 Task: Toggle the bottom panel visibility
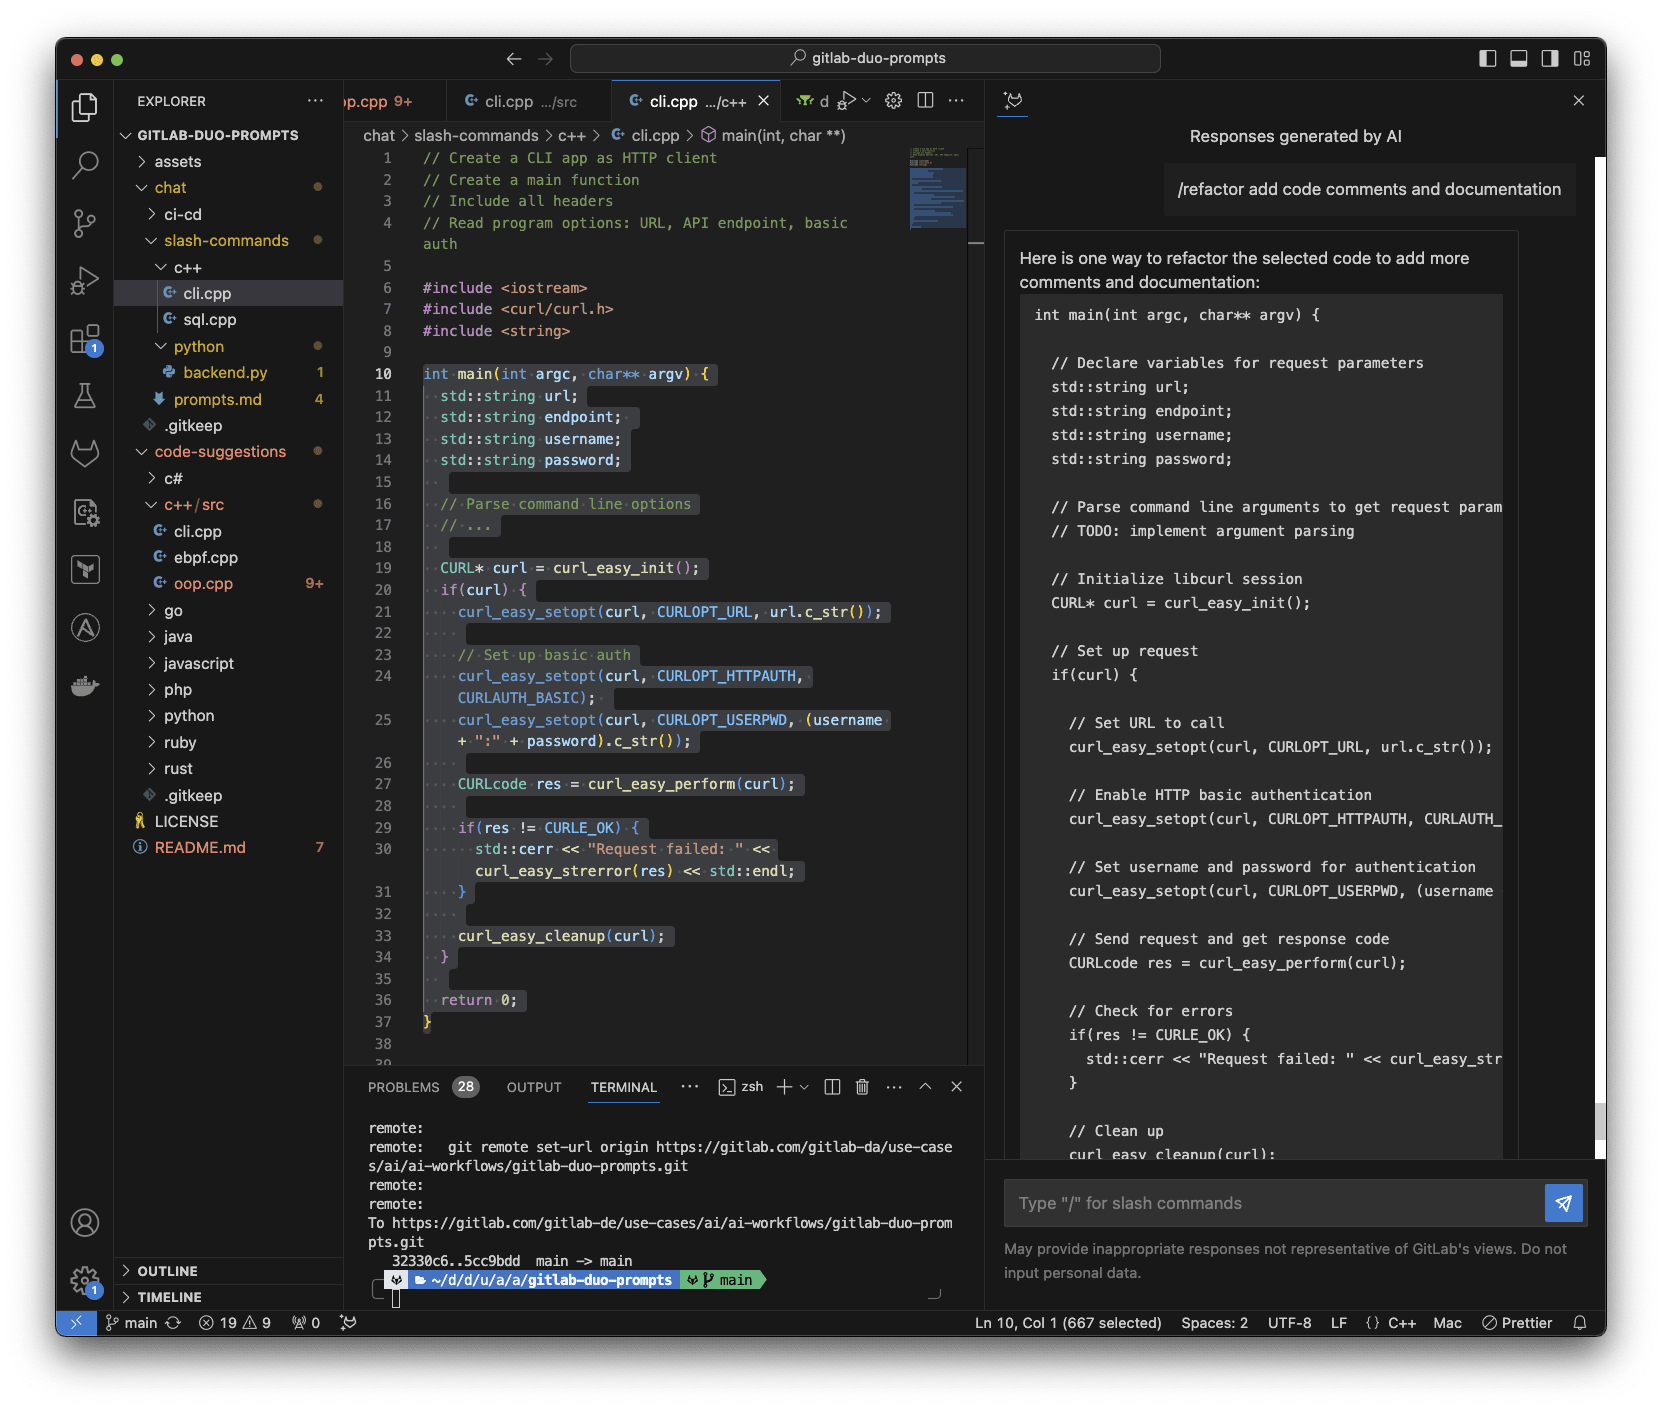click(1518, 58)
